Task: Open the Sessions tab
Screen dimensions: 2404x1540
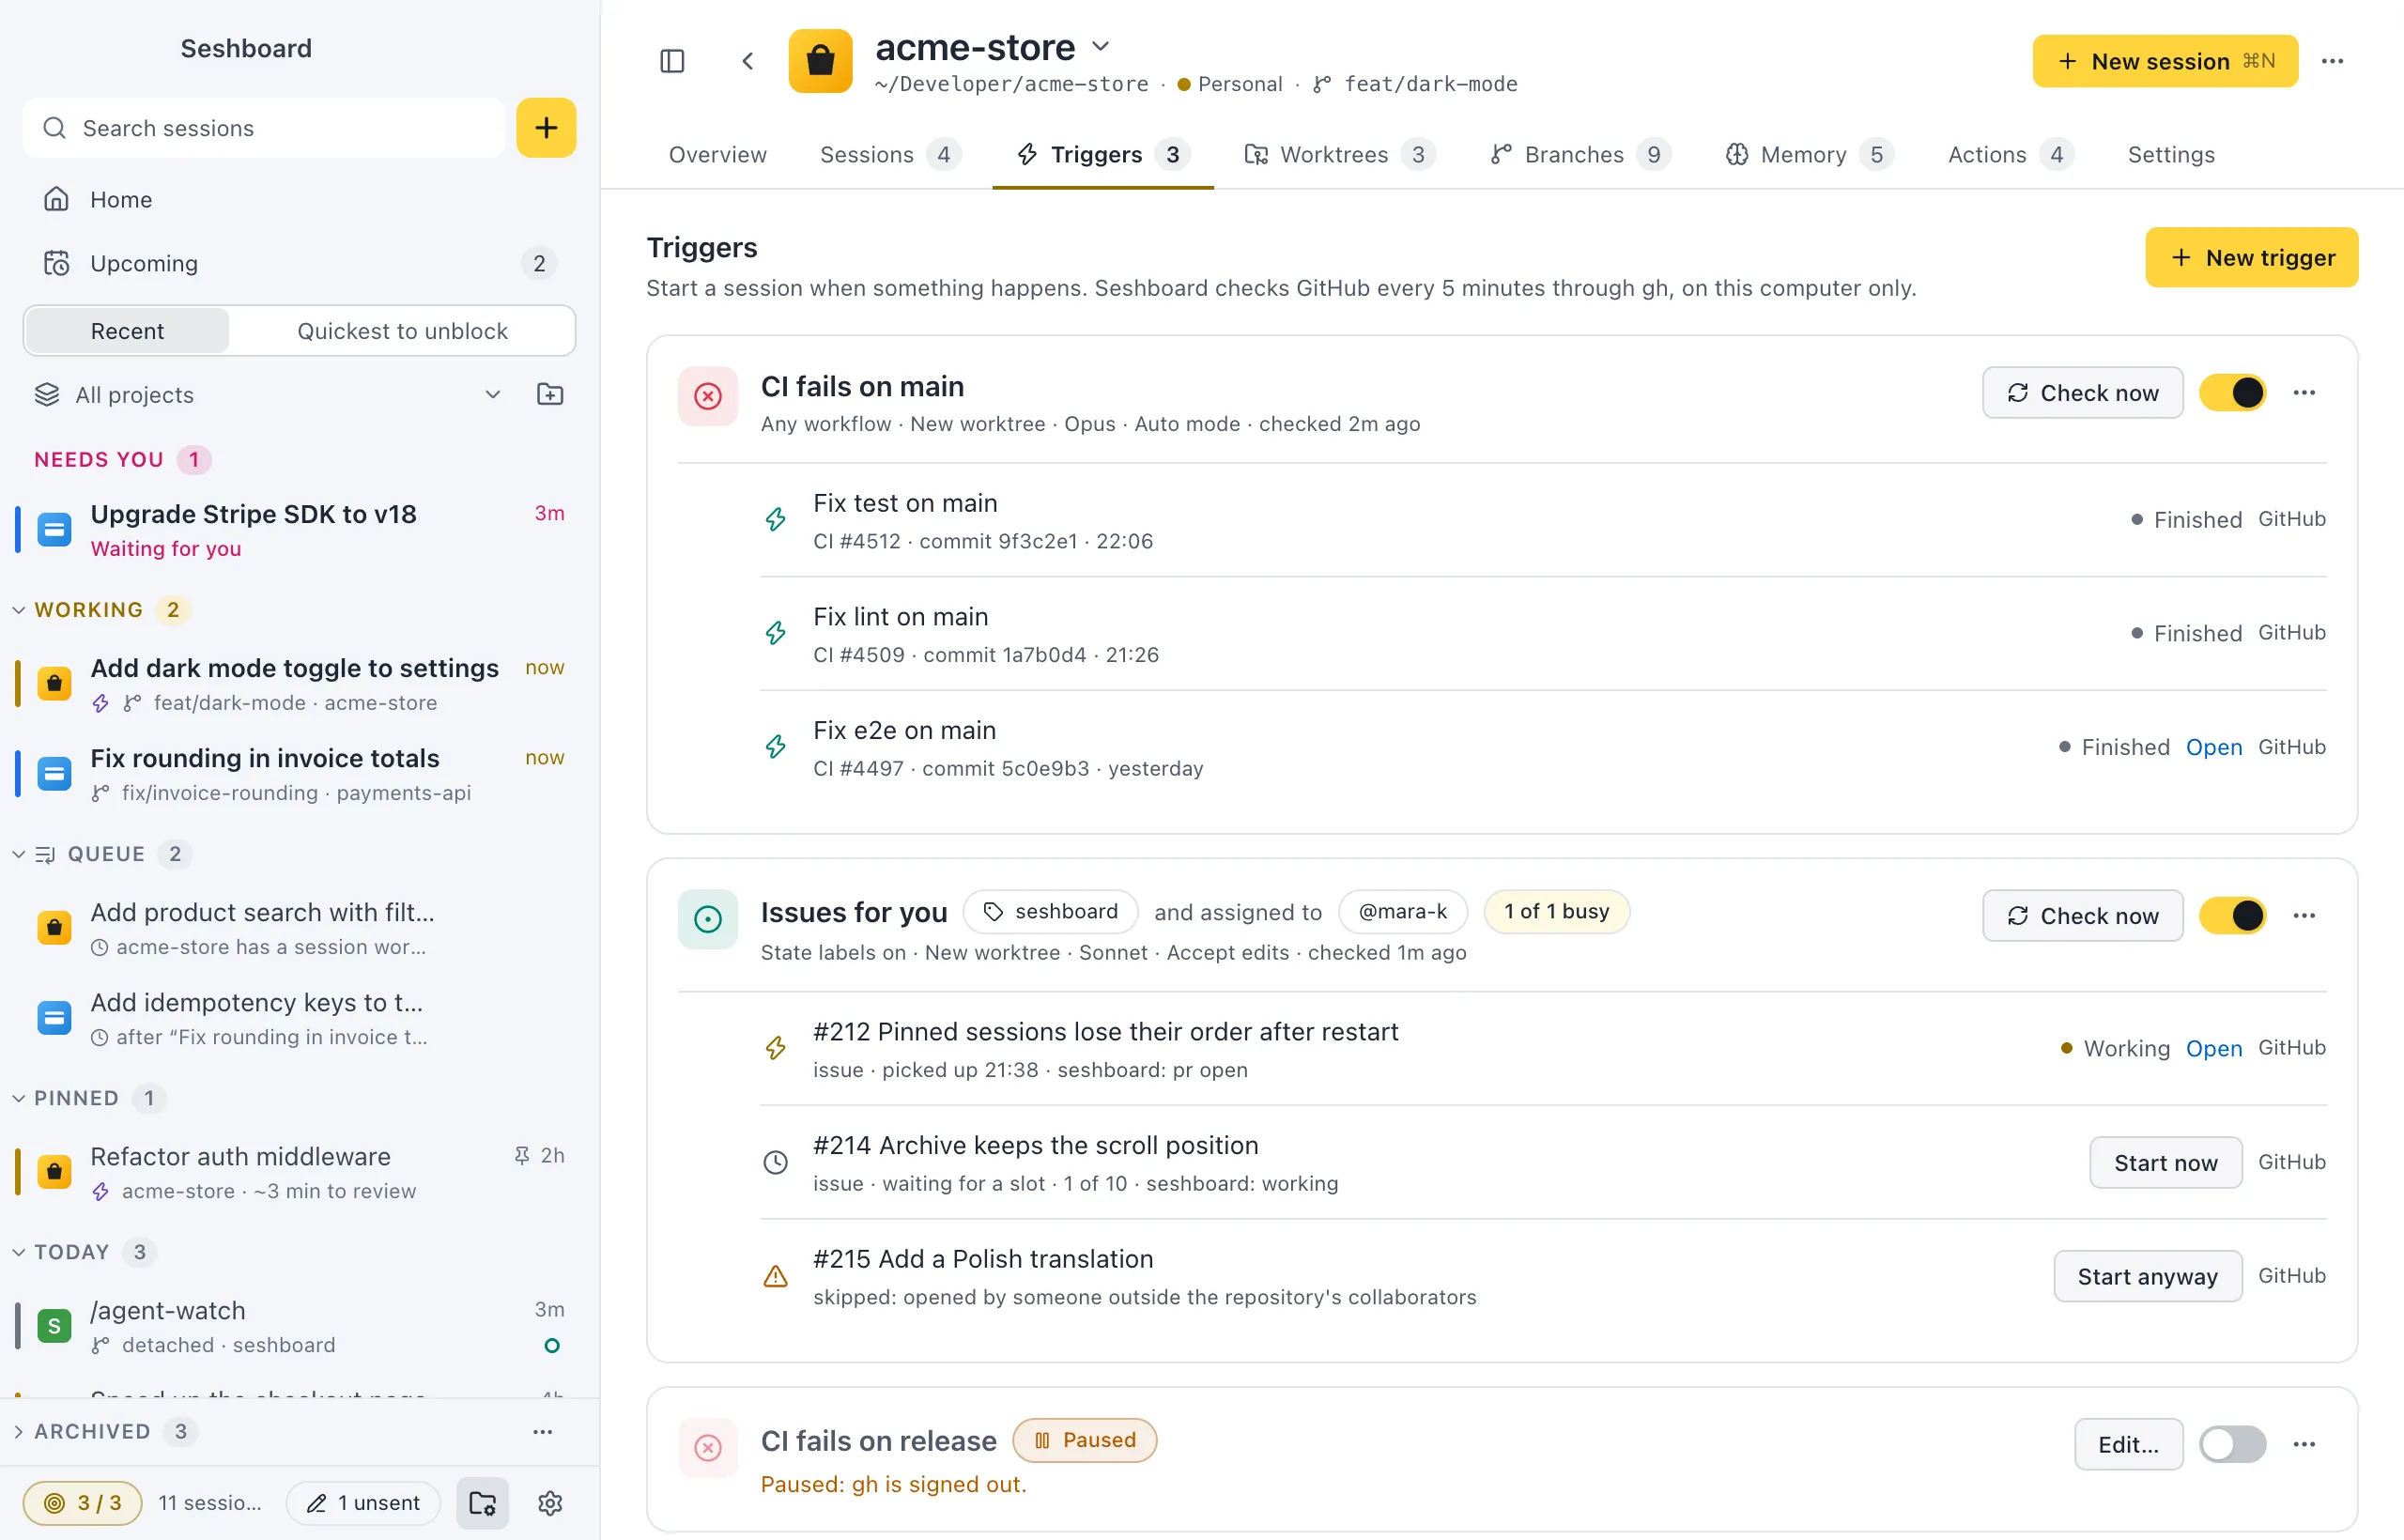Action: (890, 155)
